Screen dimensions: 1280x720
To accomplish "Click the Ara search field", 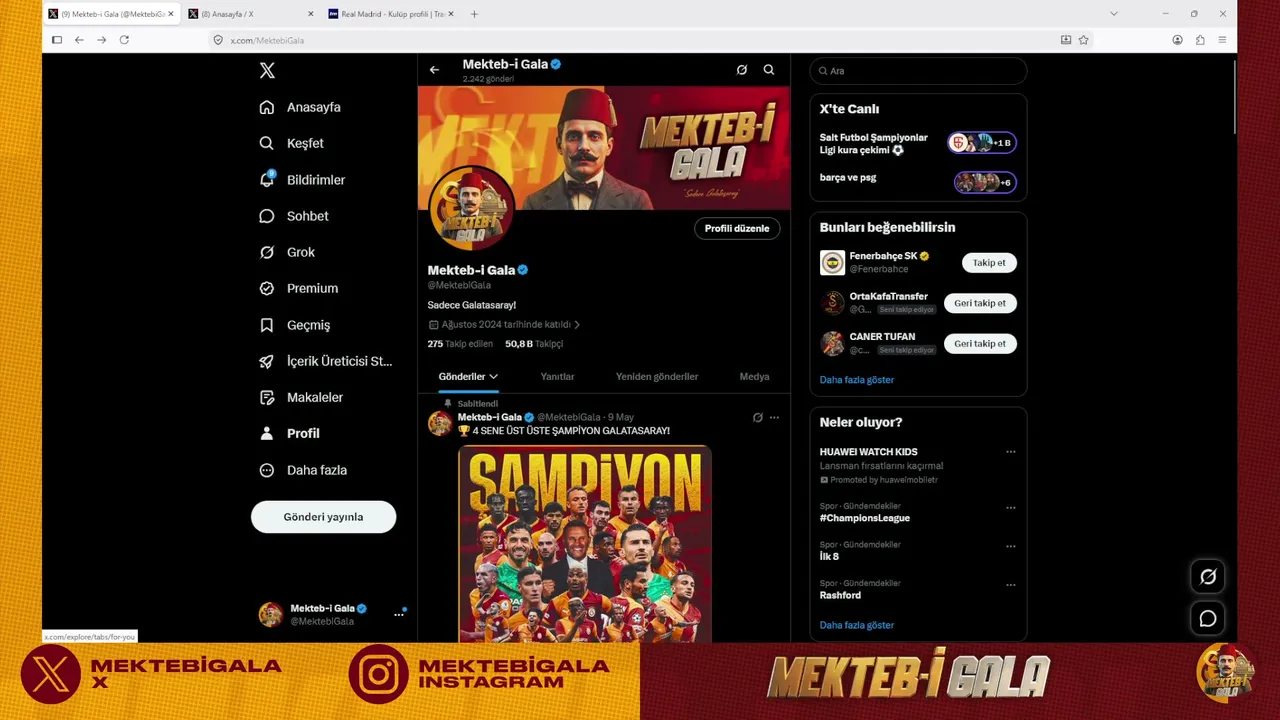I will (918, 71).
